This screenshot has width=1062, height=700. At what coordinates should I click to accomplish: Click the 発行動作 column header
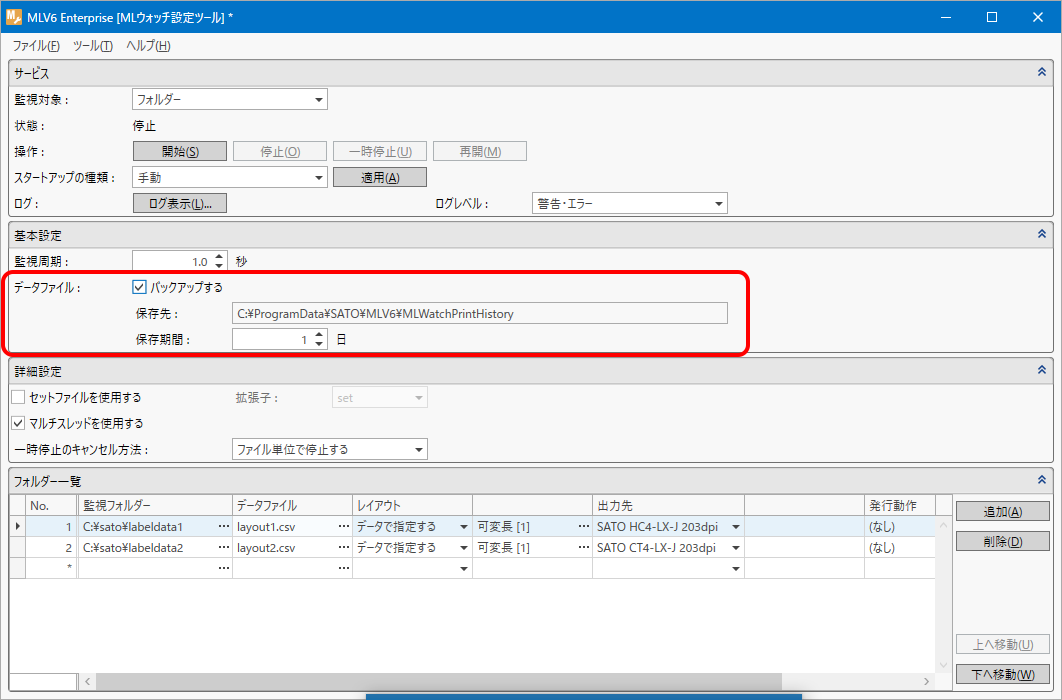tap(899, 505)
